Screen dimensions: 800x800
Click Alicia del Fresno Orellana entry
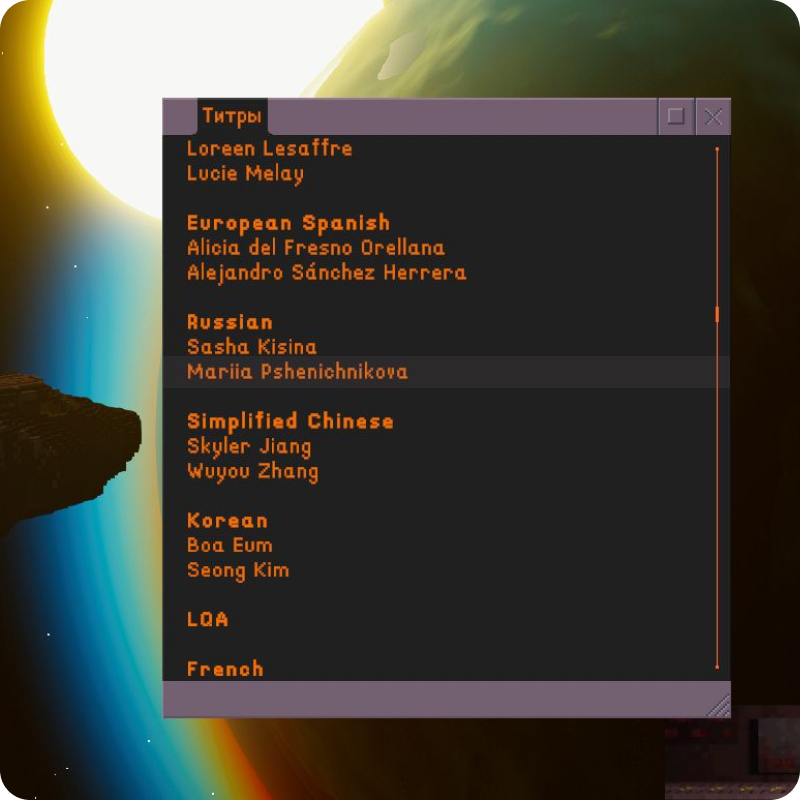tap(316, 248)
